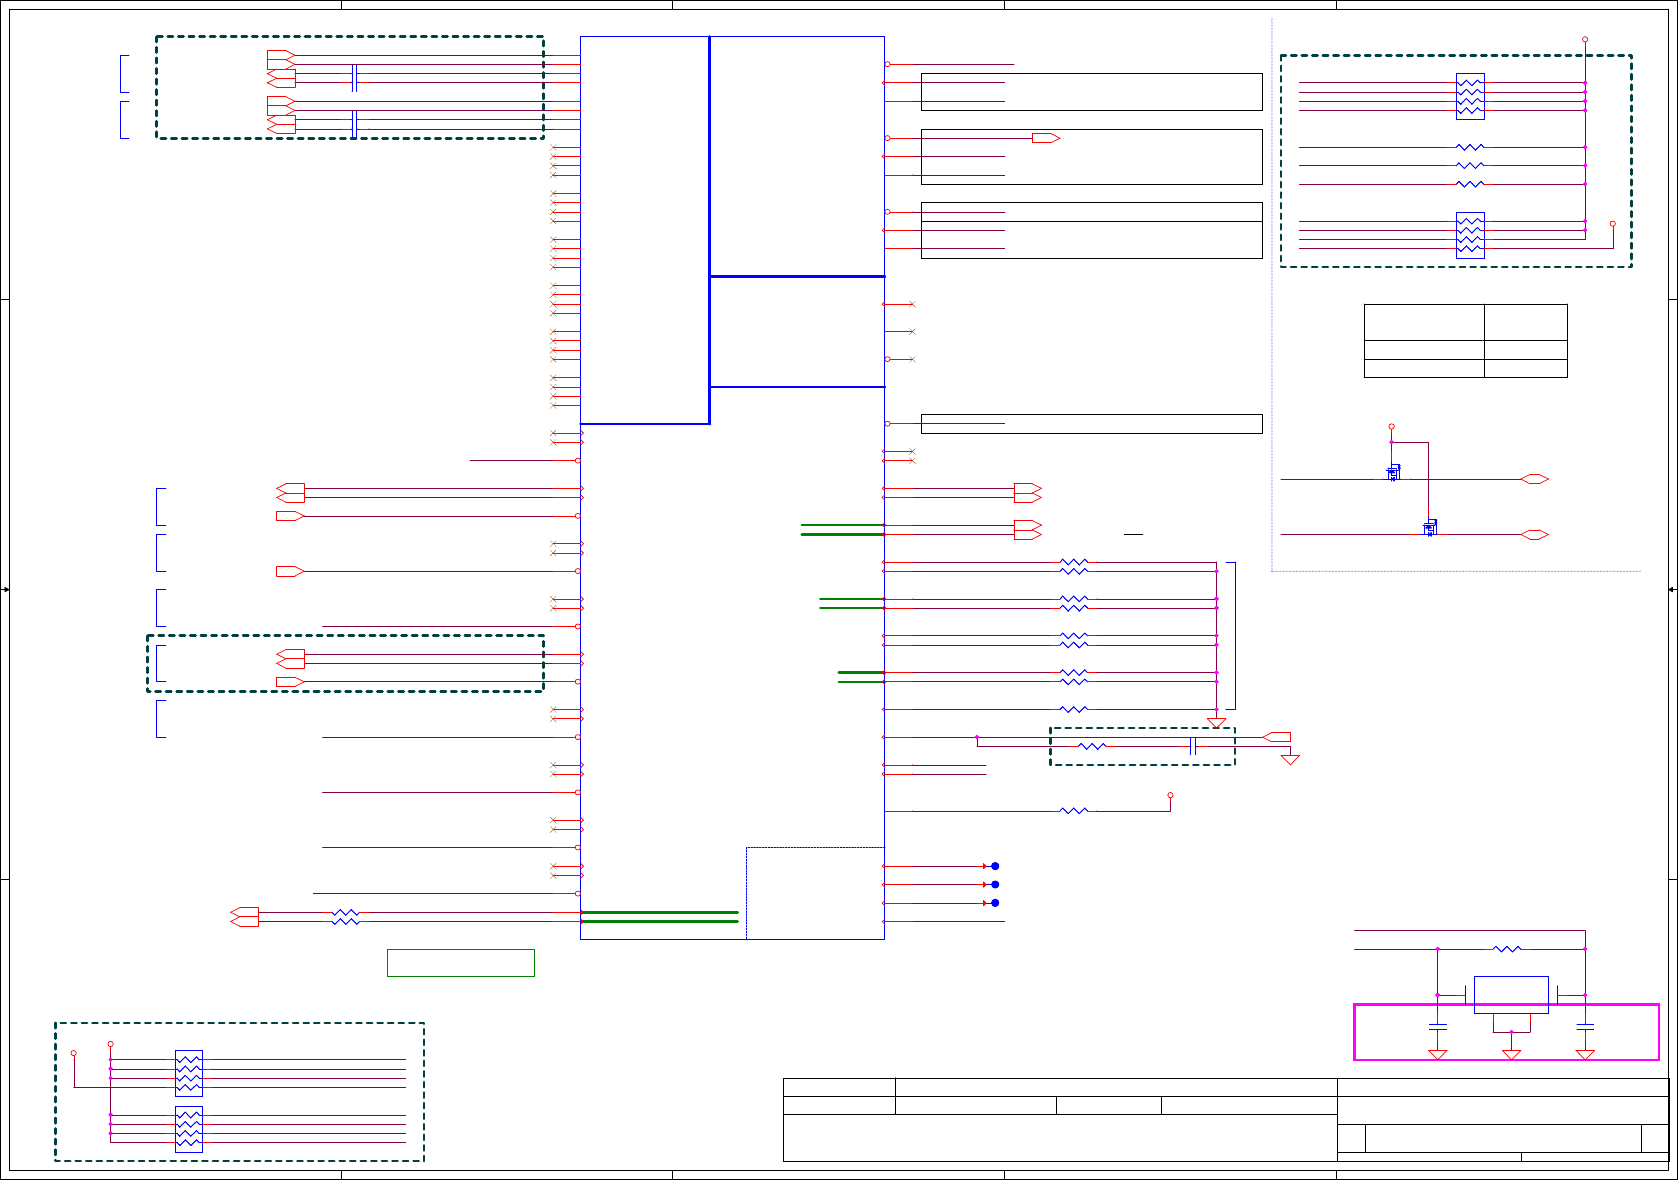Select lower capacitor in top-left dashed box

point(354,124)
